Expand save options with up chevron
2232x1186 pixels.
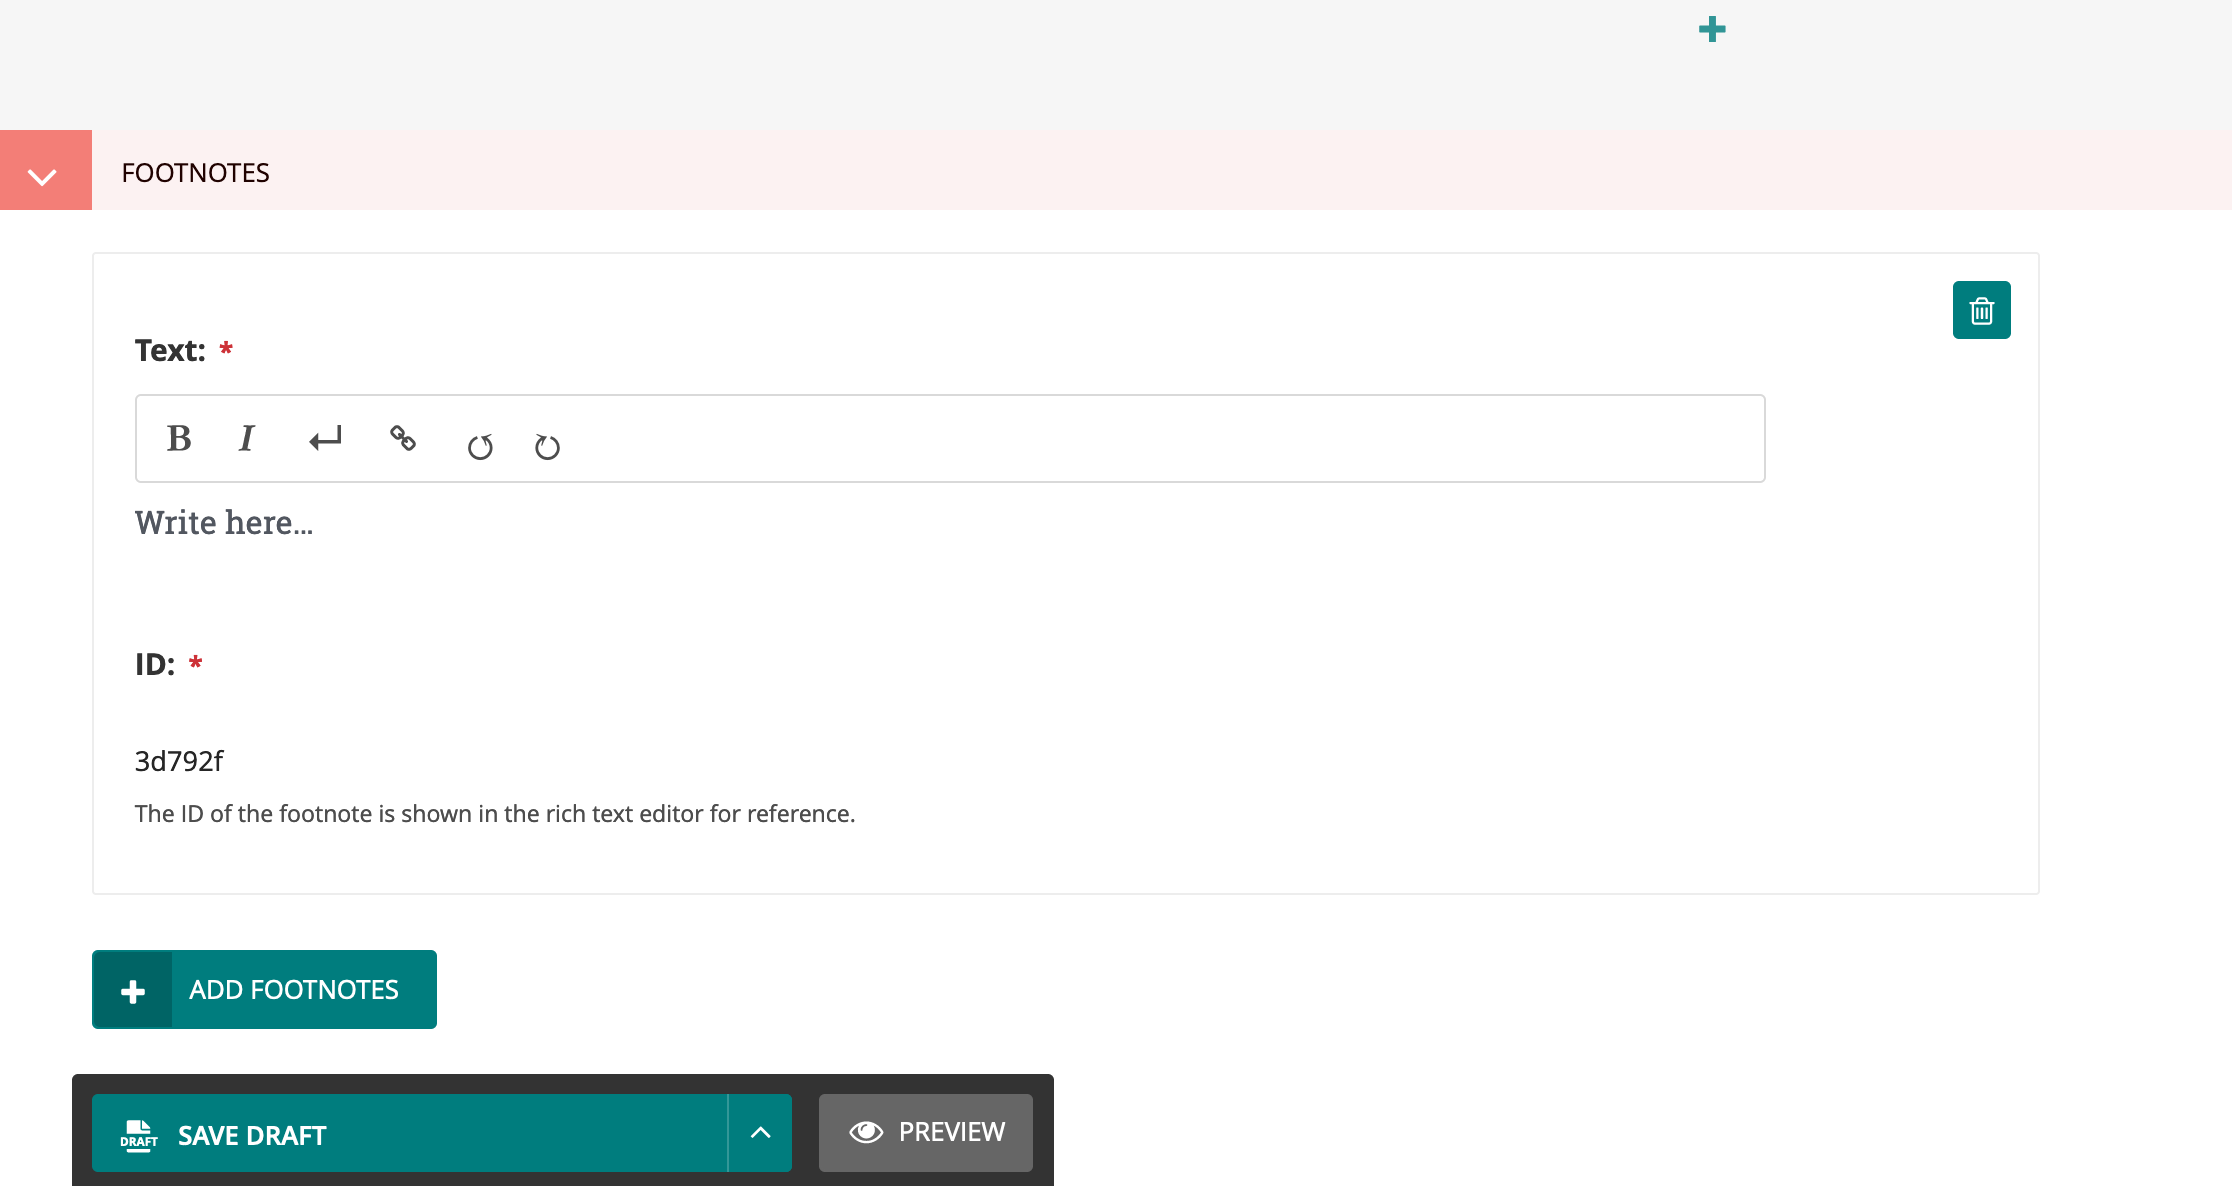(761, 1133)
